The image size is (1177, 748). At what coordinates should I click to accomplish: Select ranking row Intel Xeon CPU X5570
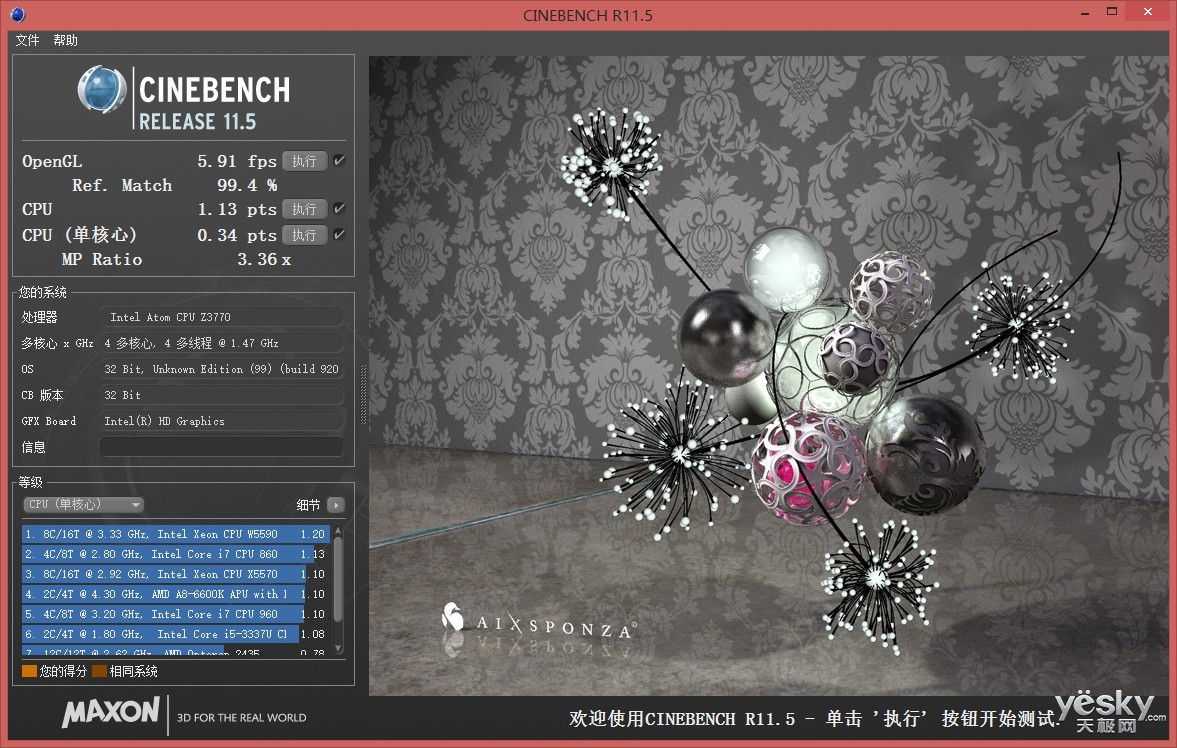pyautogui.click(x=176, y=574)
